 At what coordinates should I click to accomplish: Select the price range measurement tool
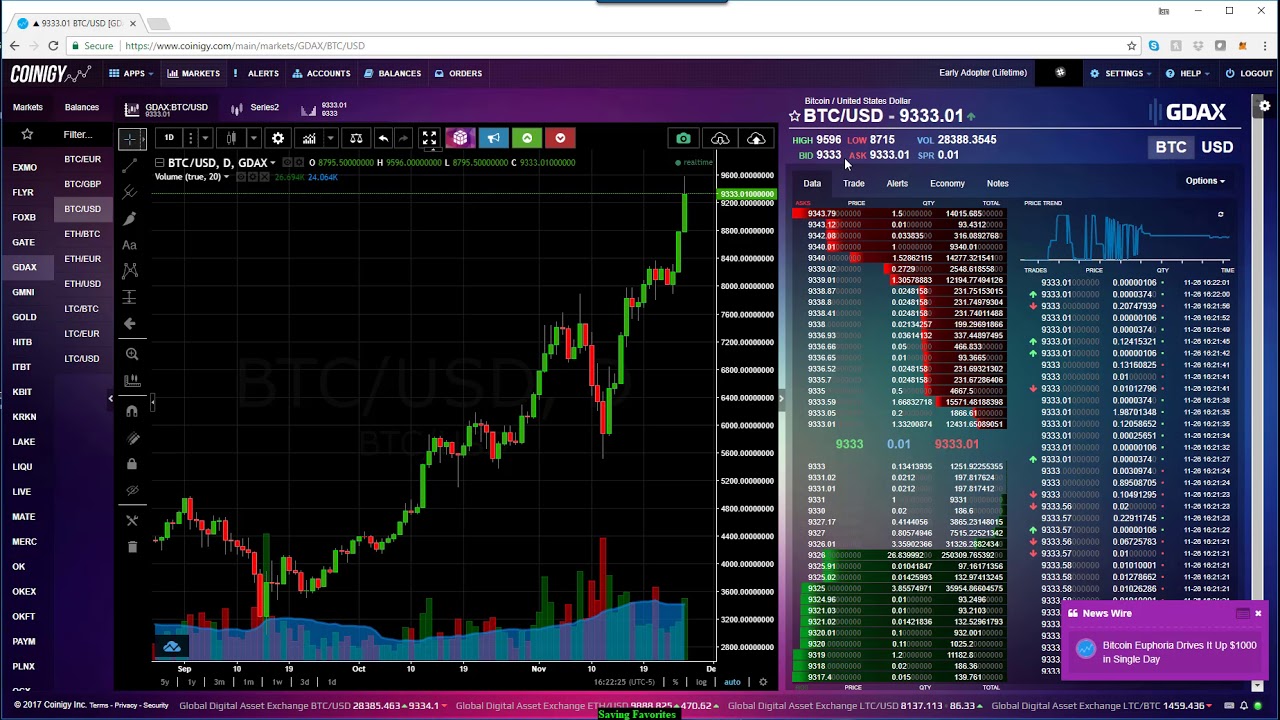[x=130, y=297]
